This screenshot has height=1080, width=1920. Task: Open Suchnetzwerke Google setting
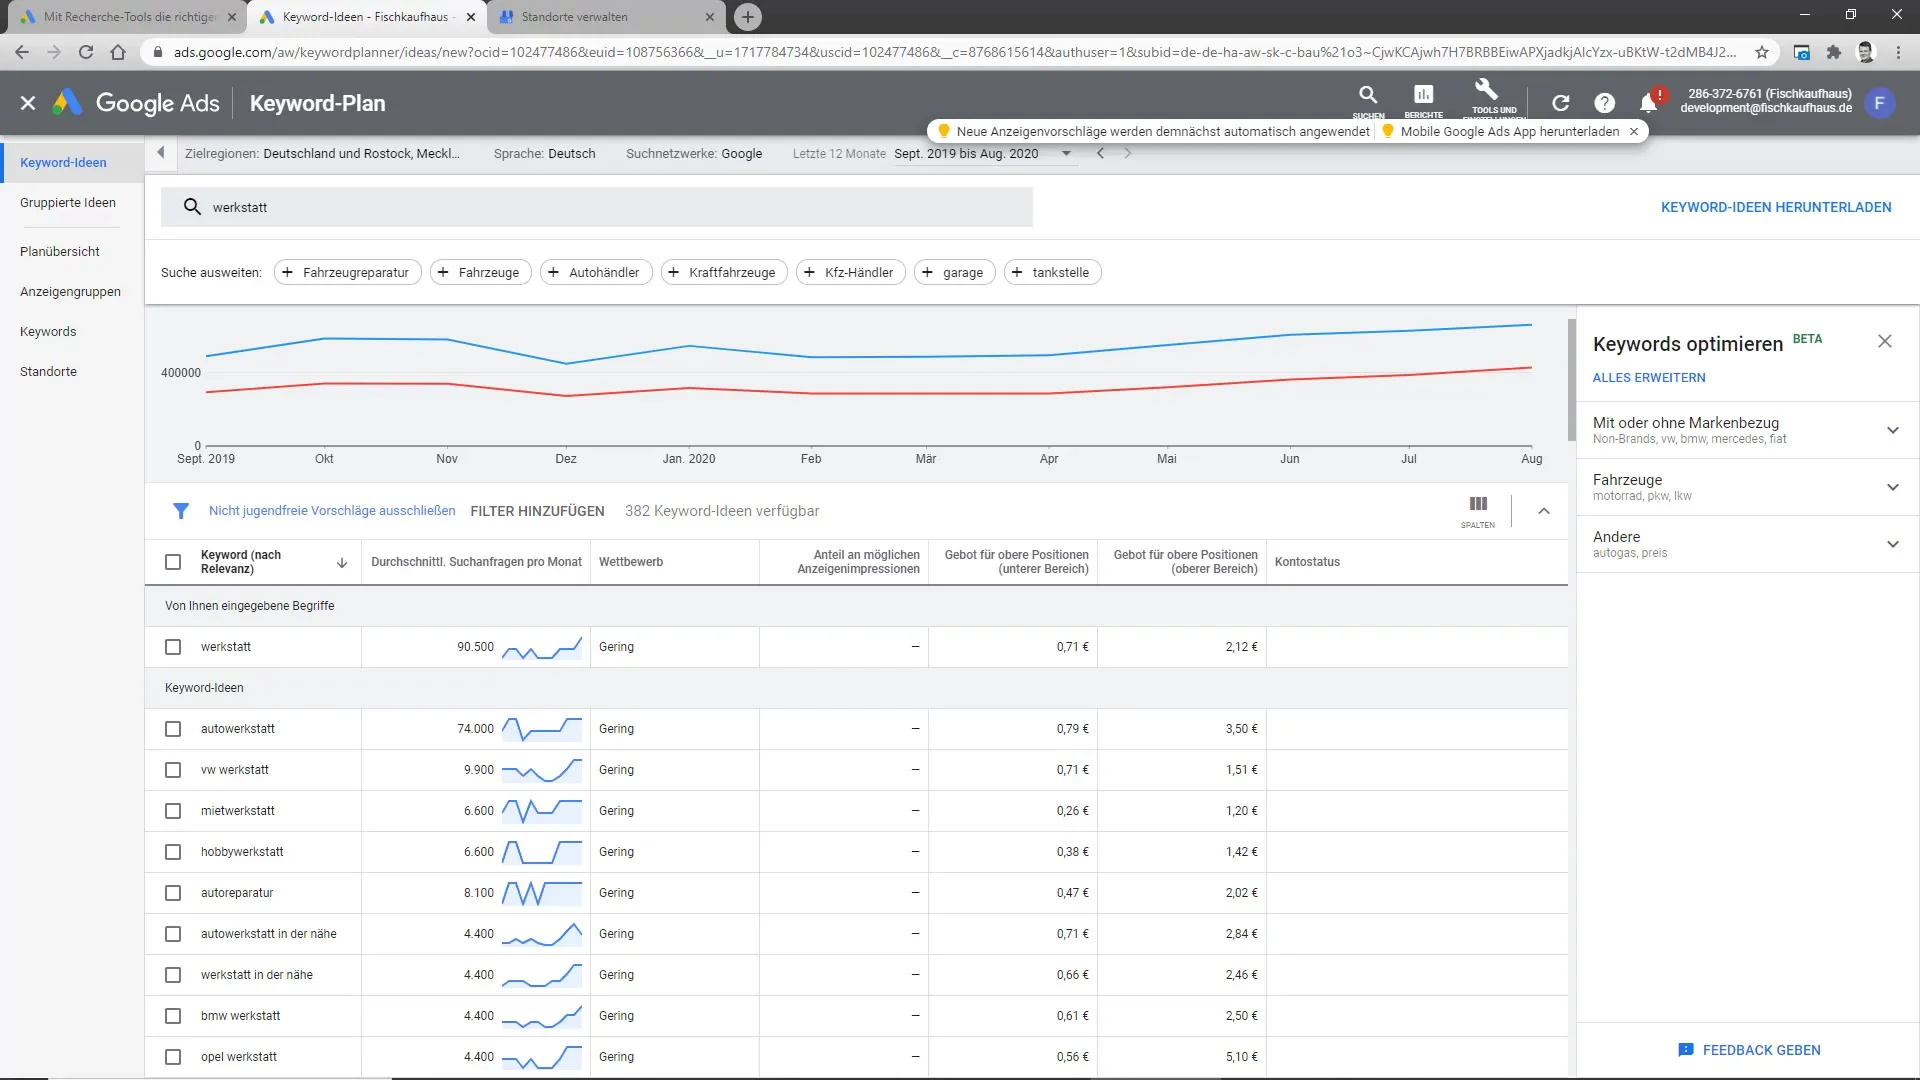(694, 153)
